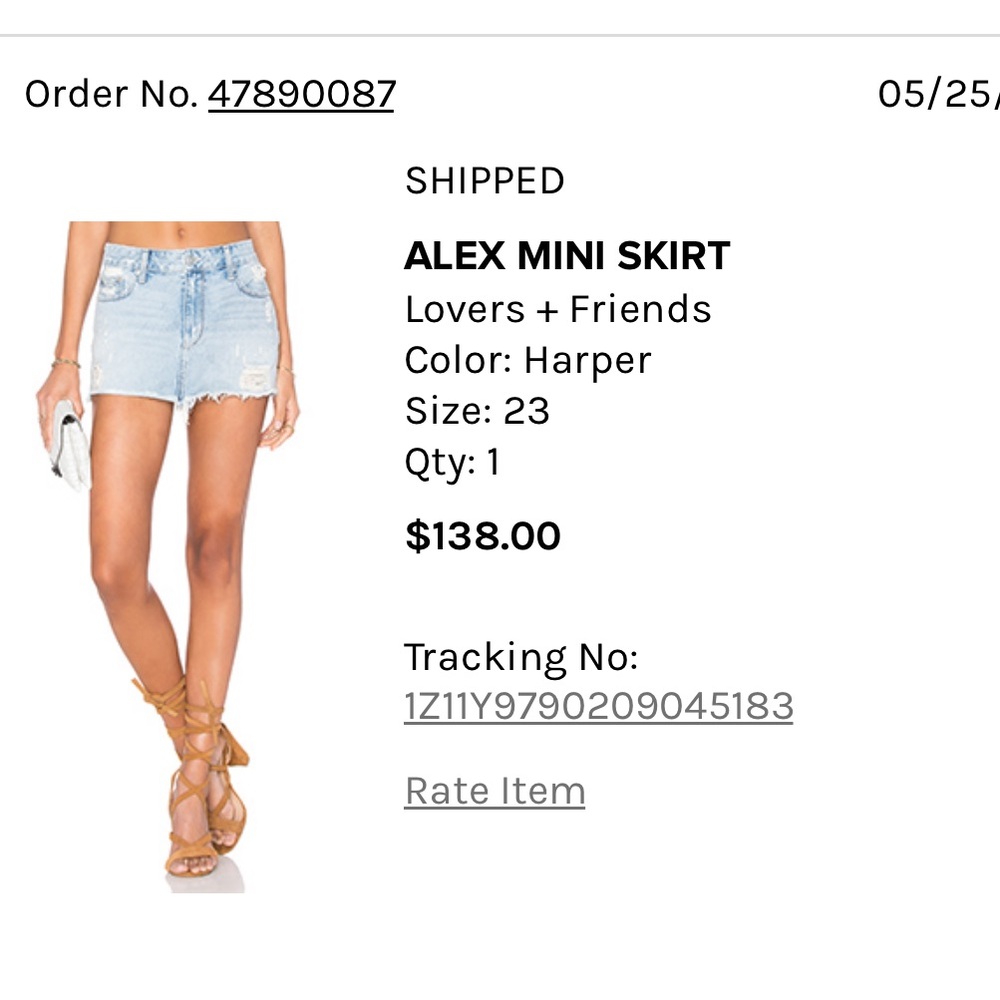1000x1000 pixels.
Task: Open the Lovers + Friends brand page
Action: click(x=558, y=309)
